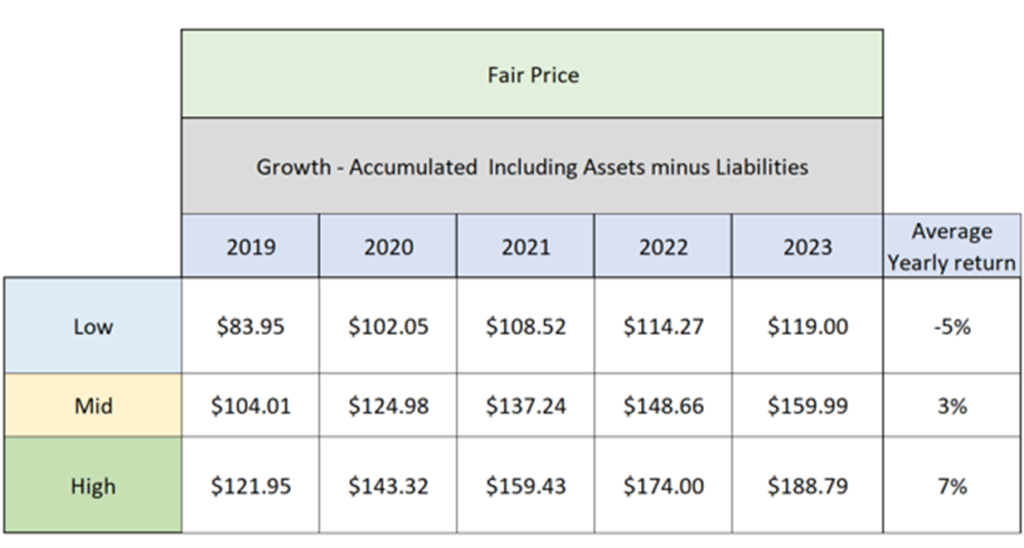Screen dimensions: 1024x548
Task: Select the High 2021 value $159.43
Action: pos(525,487)
